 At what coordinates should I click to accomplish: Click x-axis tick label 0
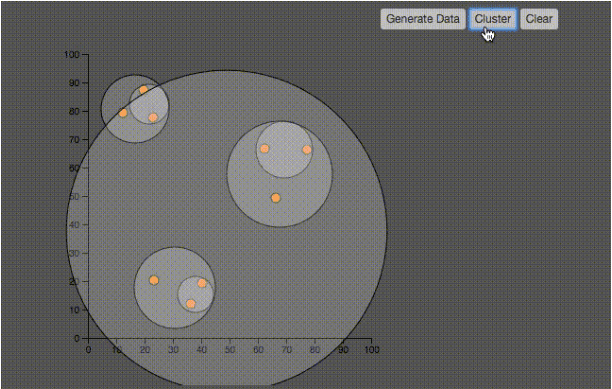88,350
